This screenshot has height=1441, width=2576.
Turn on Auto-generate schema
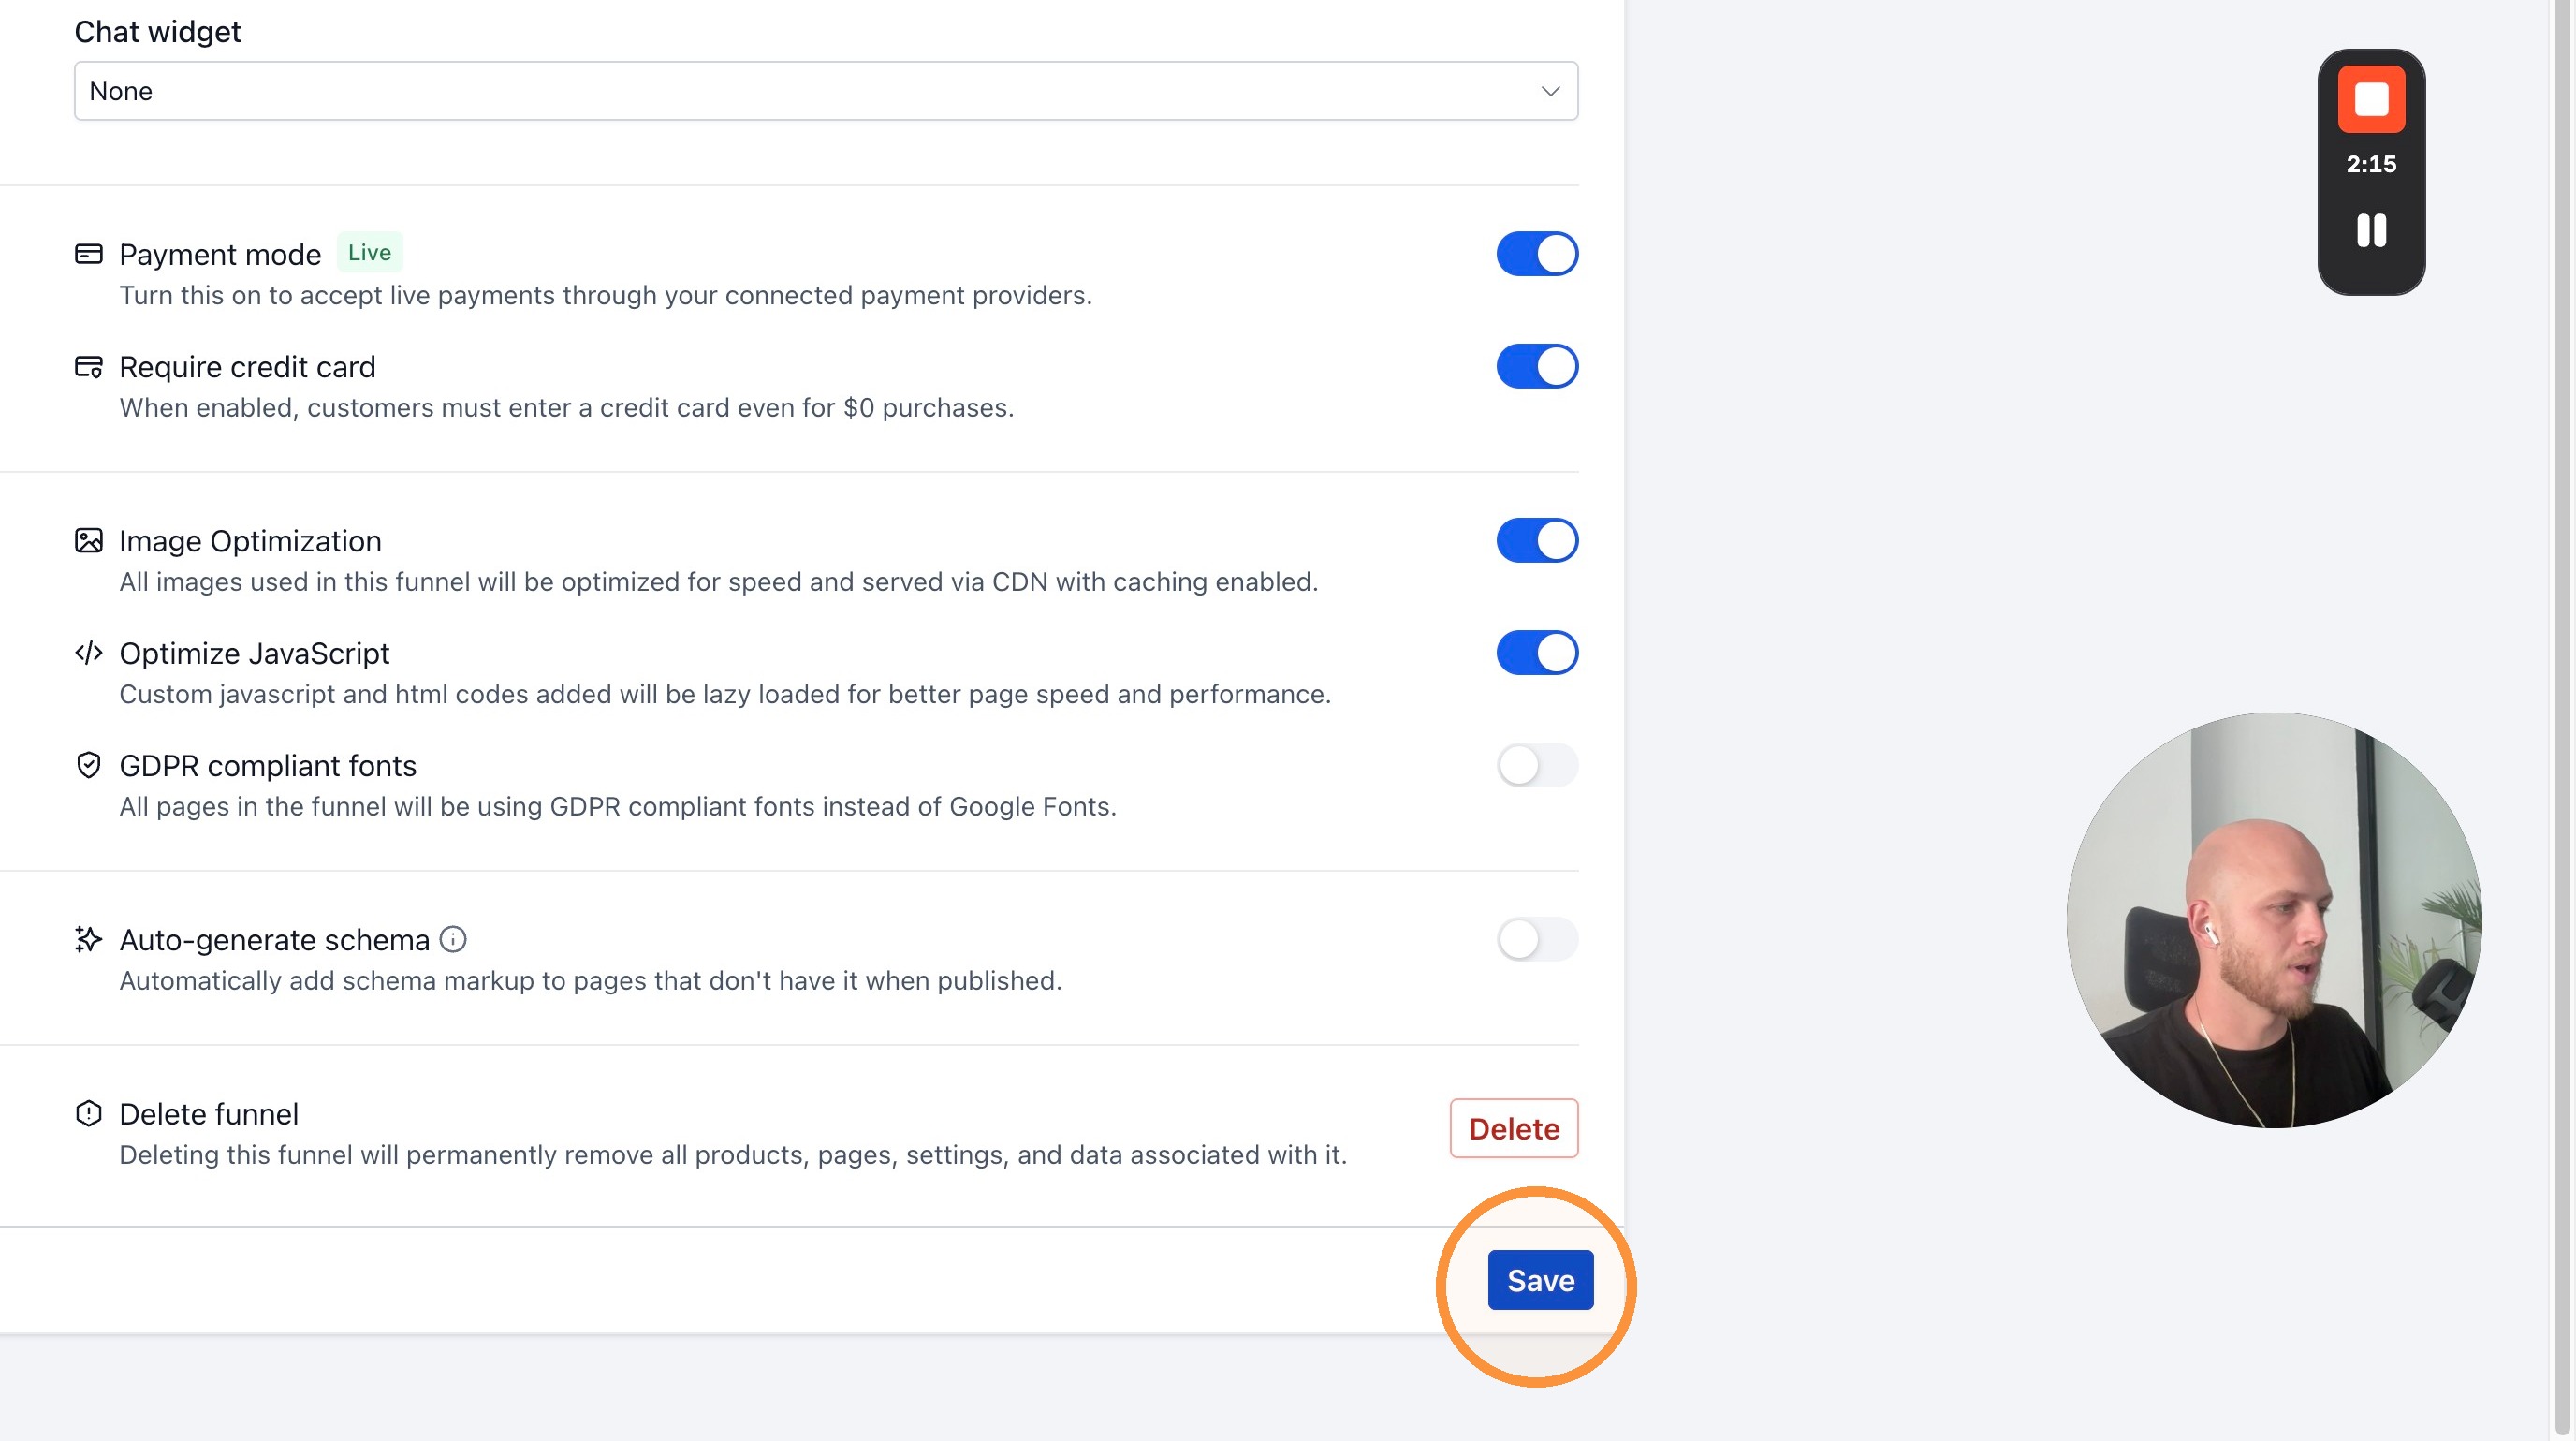pyautogui.click(x=1537, y=940)
